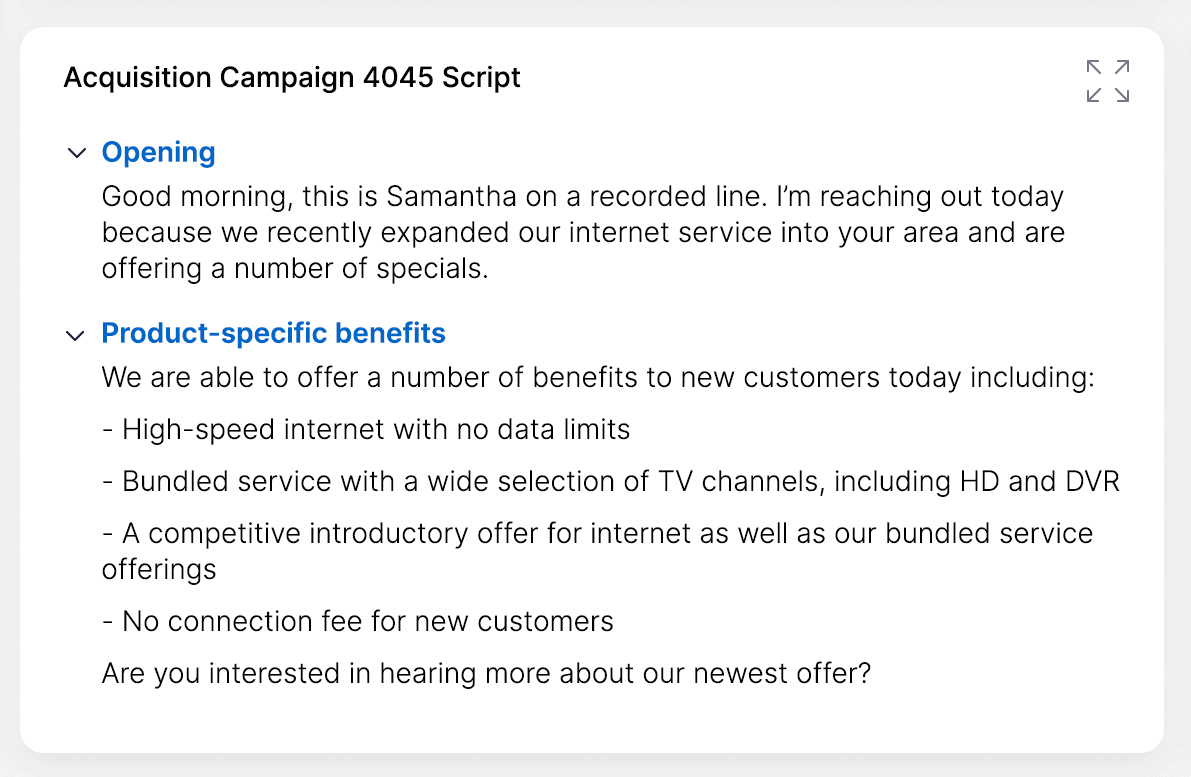Click the Good morning greeting paragraph

pyautogui.click(x=583, y=232)
